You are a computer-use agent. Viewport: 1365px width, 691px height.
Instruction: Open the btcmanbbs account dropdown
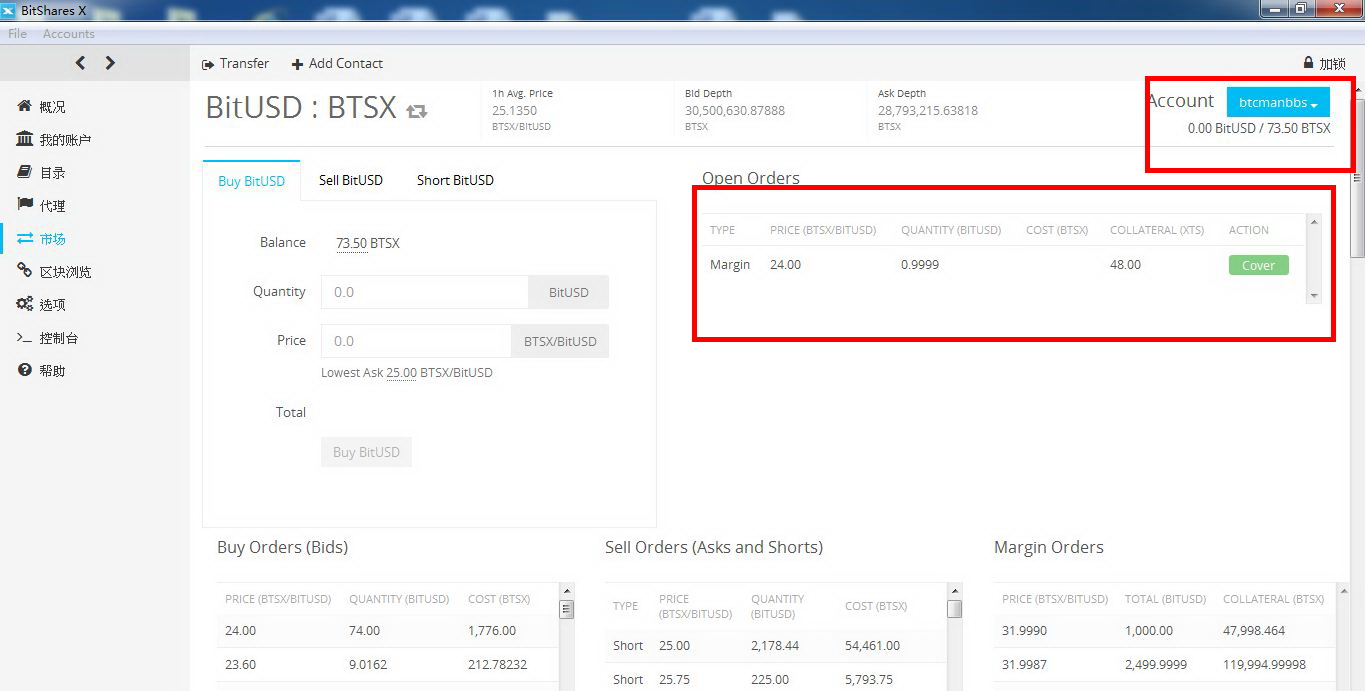(1278, 102)
